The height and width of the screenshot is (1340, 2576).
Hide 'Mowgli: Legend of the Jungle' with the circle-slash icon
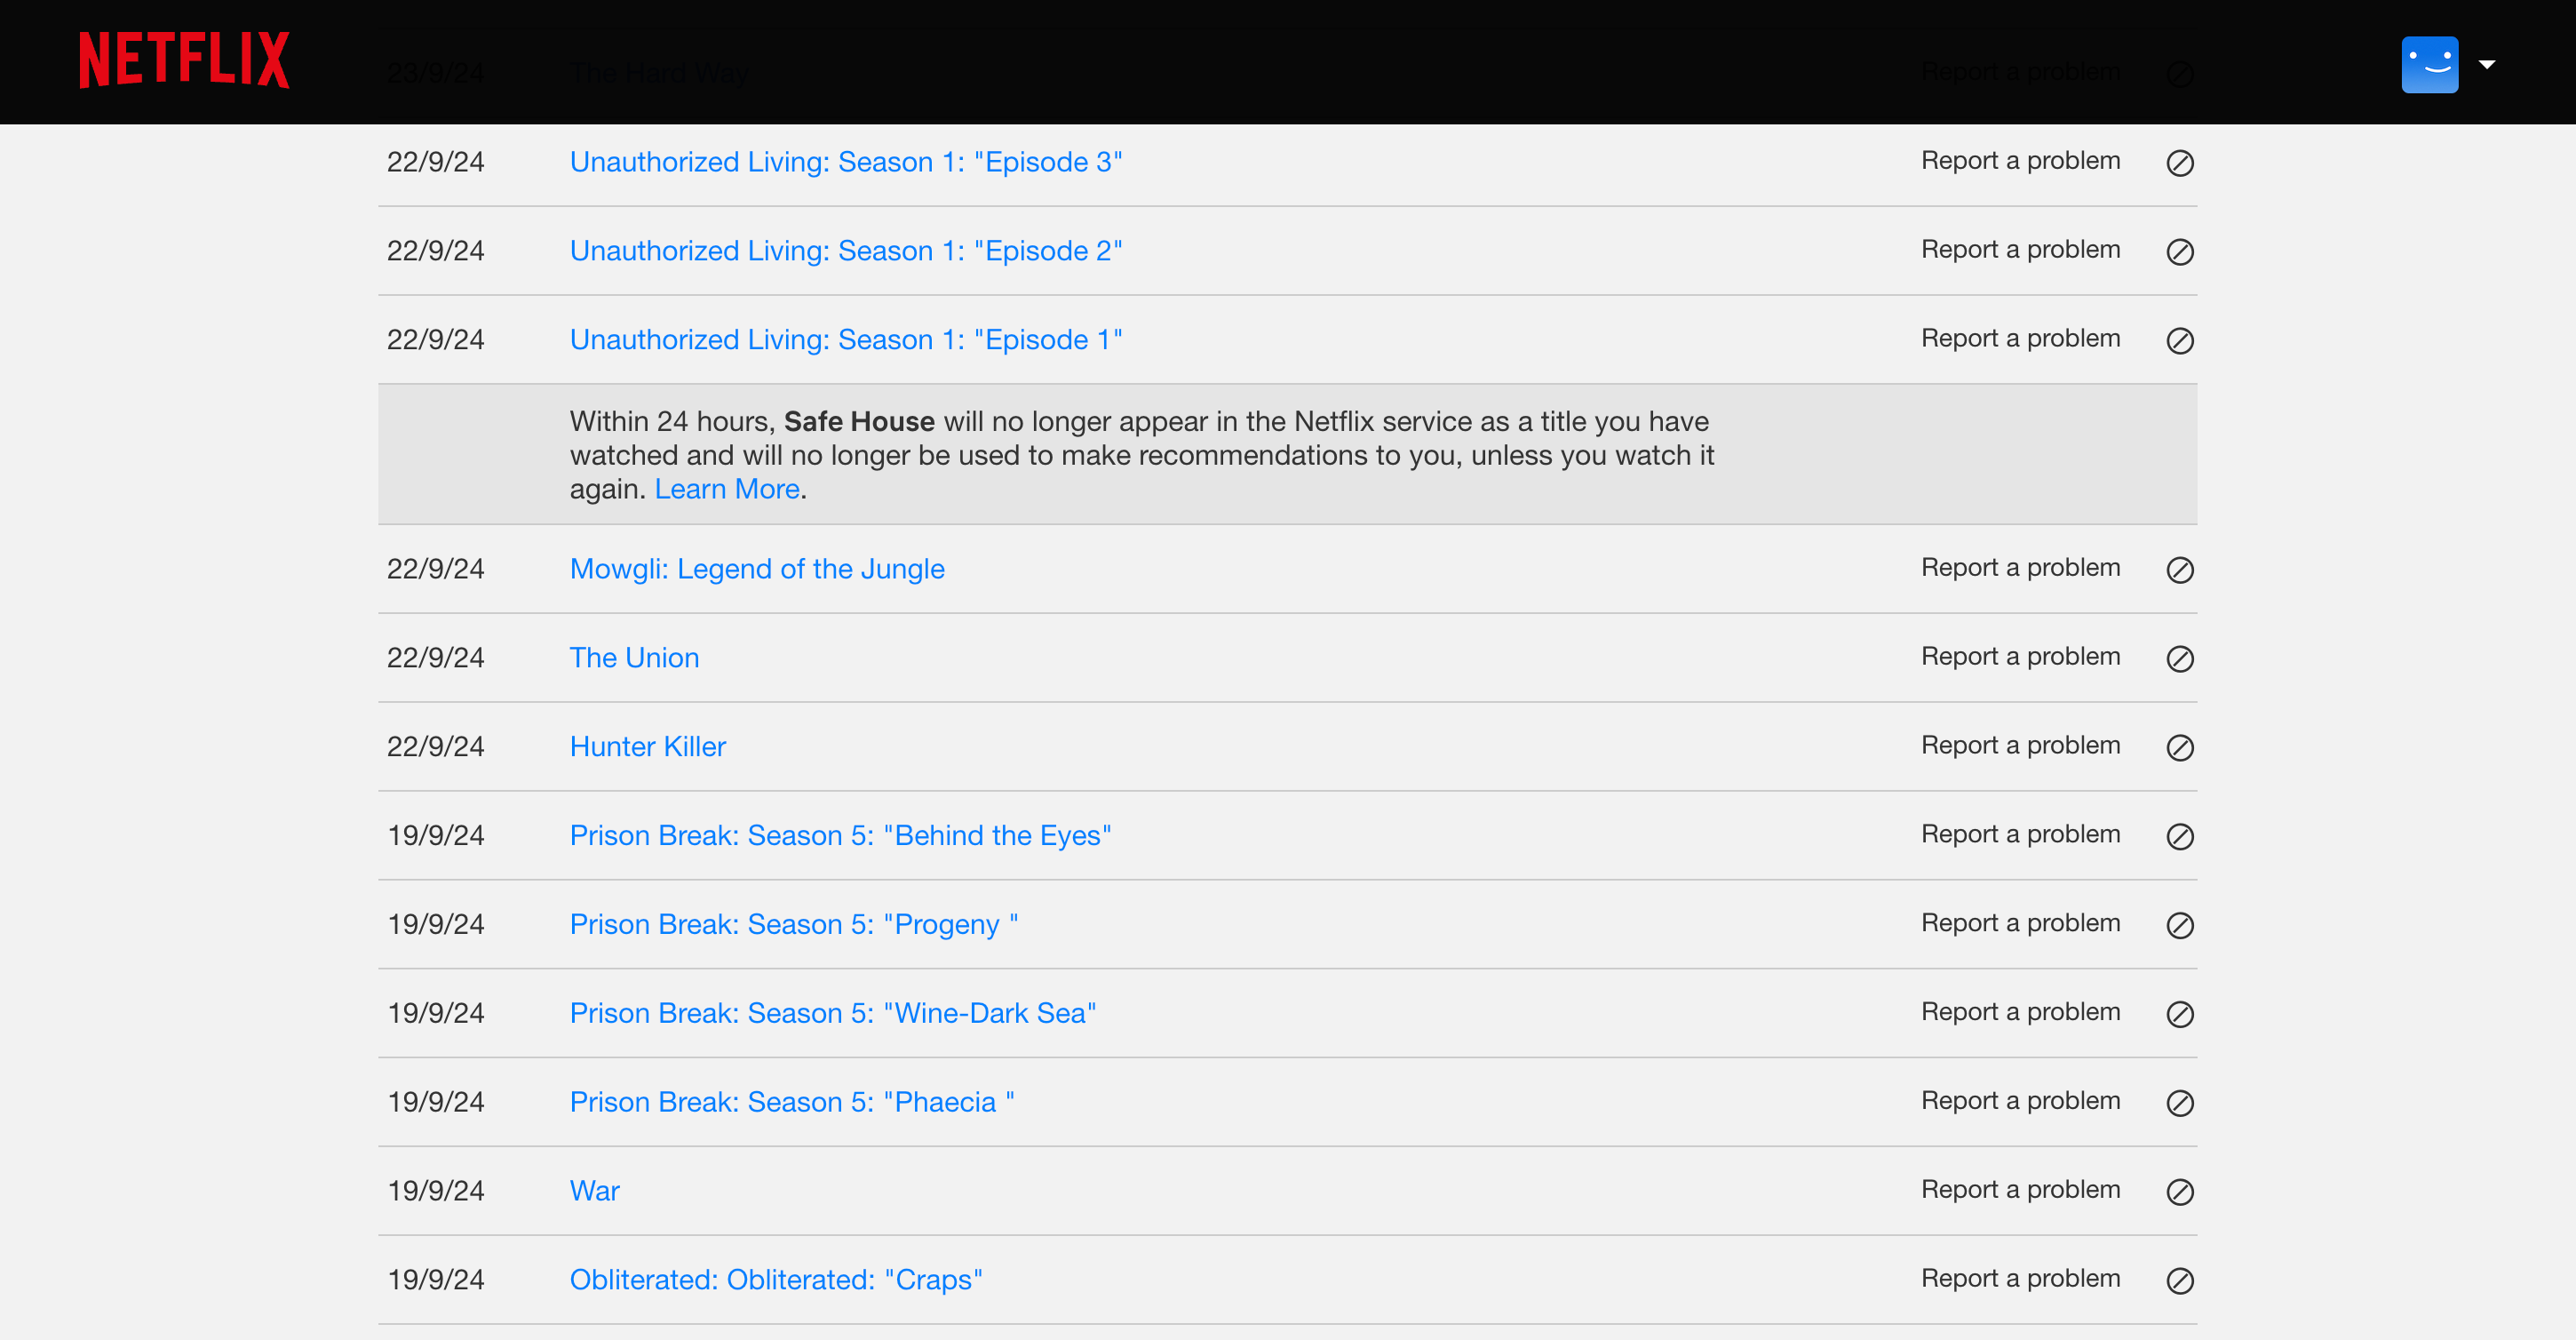pyautogui.click(x=2180, y=570)
